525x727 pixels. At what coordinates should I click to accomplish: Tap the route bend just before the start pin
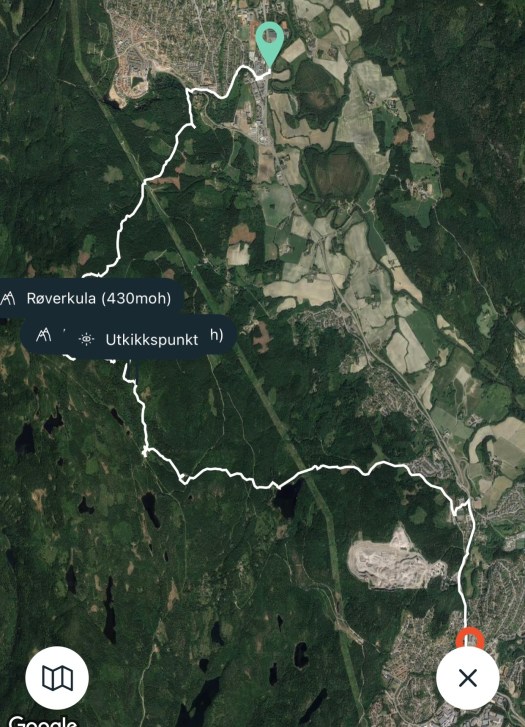(243, 69)
